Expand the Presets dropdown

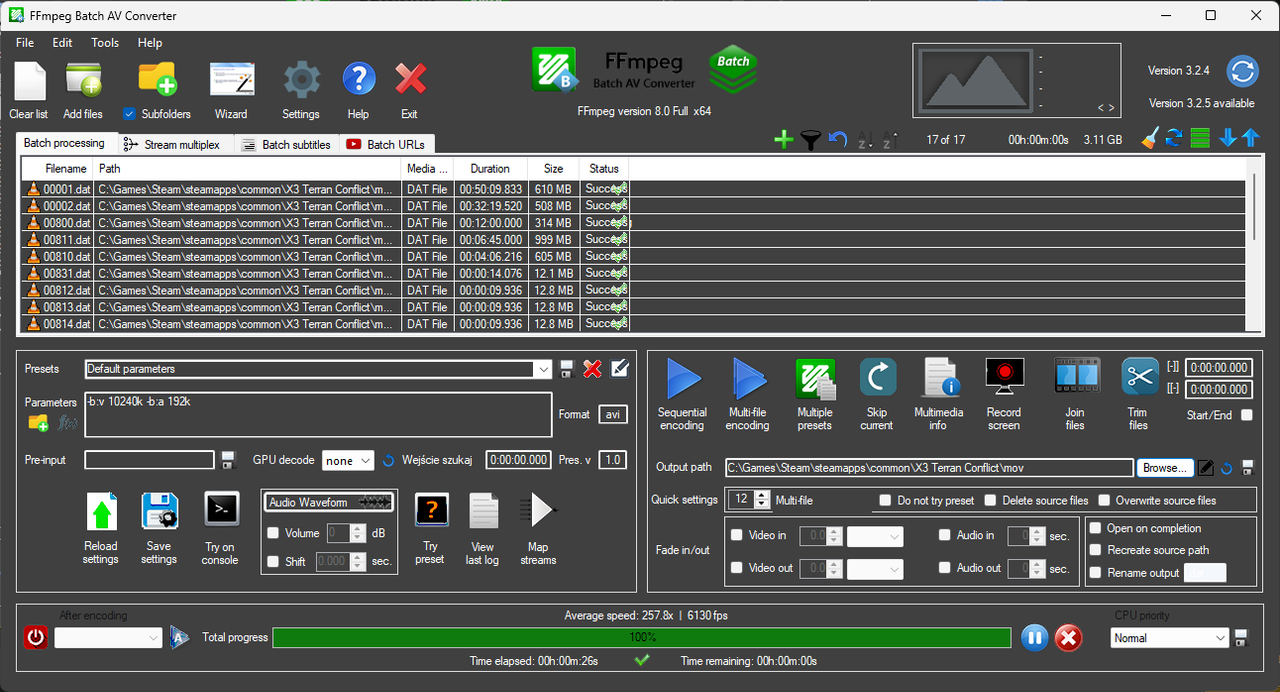[x=543, y=369]
